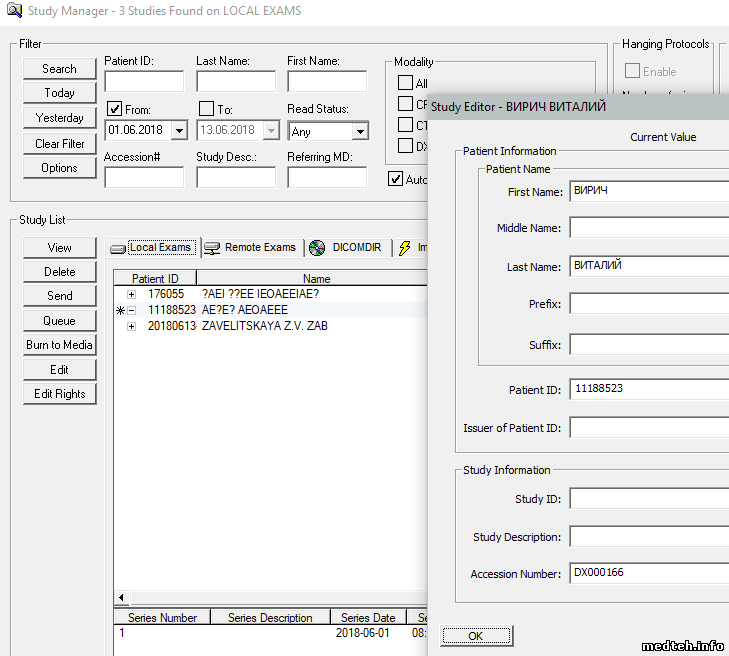
Task: Expand patient 176055 tree node
Action: click(x=132, y=294)
